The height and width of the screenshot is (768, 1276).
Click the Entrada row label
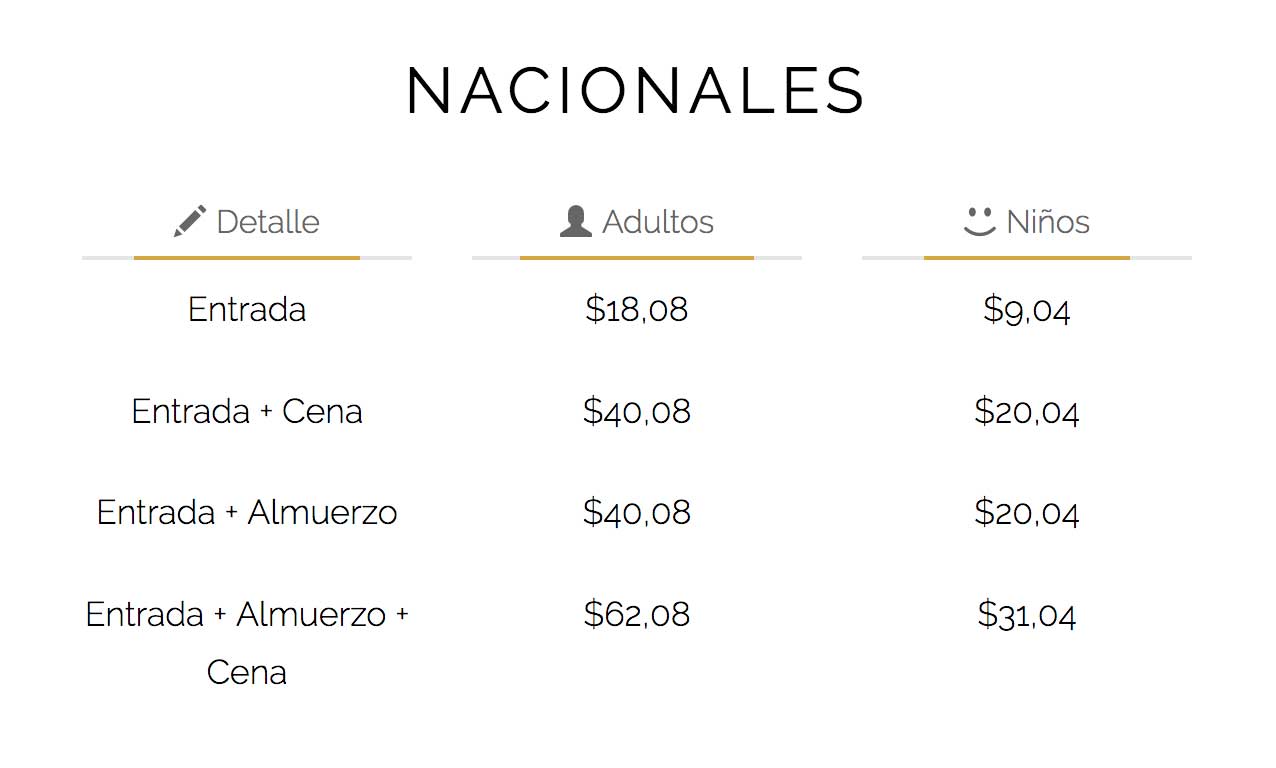pos(247,309)
